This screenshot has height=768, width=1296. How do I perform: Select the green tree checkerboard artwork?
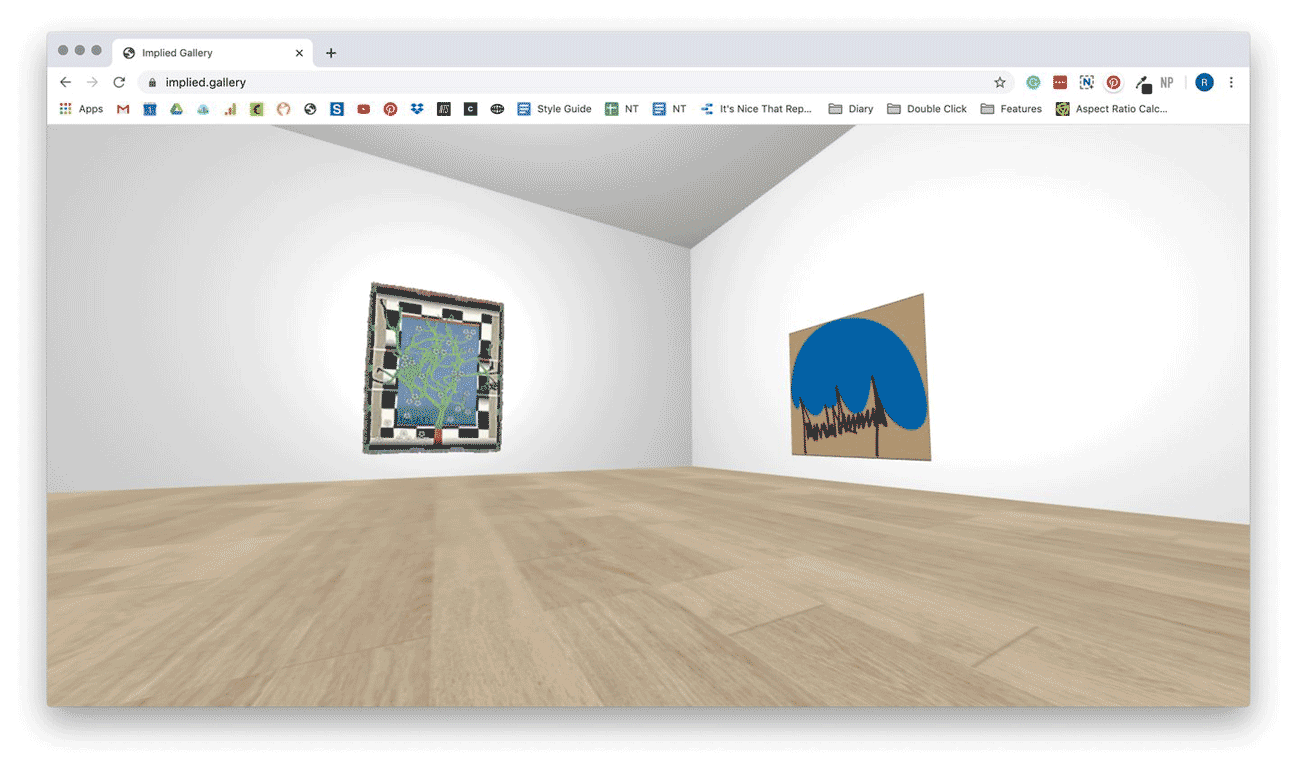click(433, 369)
